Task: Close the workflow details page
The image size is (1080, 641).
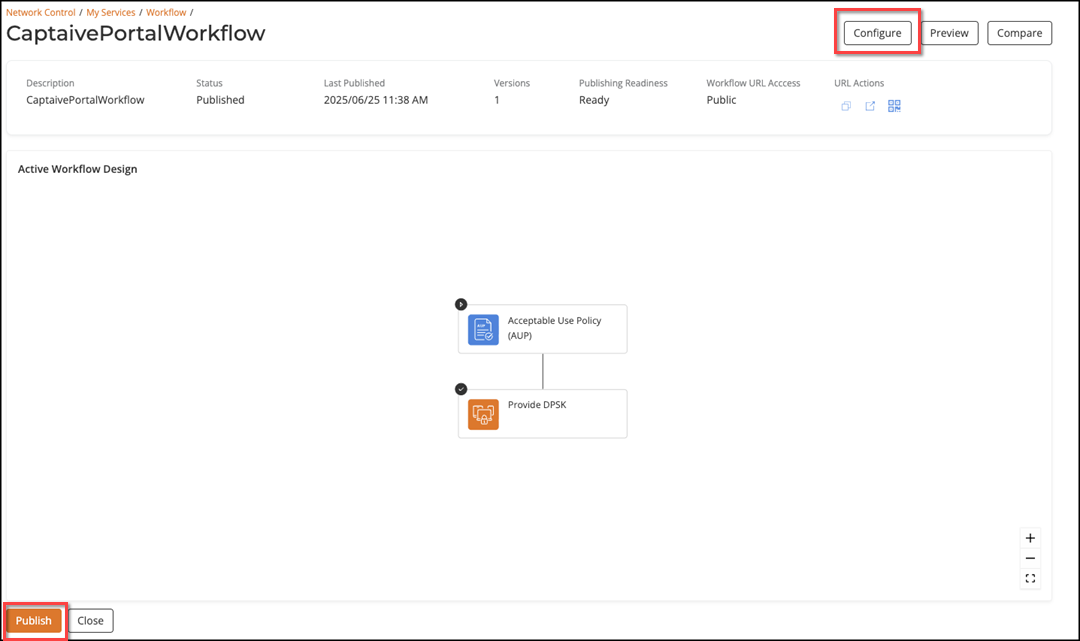Action: tap(91, 621)
